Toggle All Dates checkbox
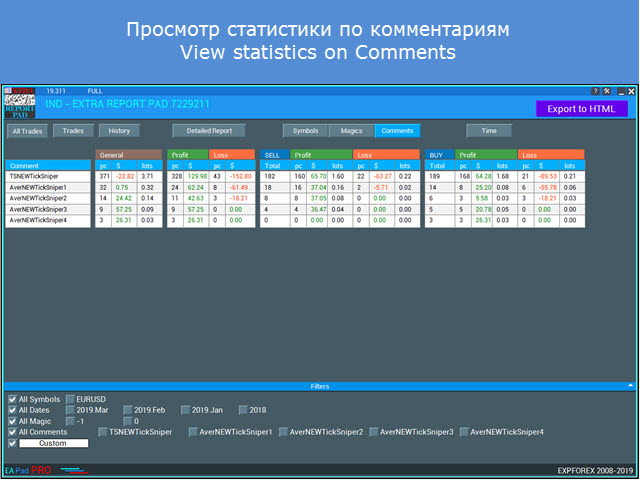Screen dimensions: 640x480 pos(13,410)
